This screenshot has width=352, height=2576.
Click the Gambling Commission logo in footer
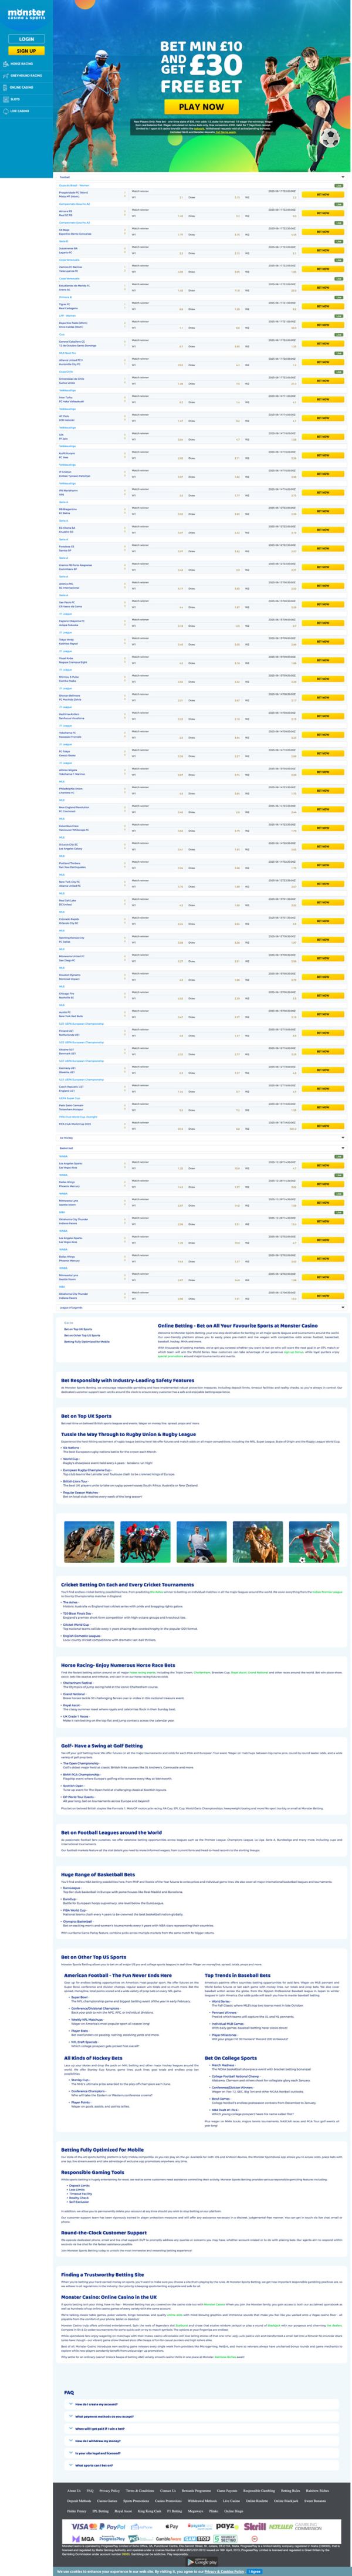(308, 2527)
